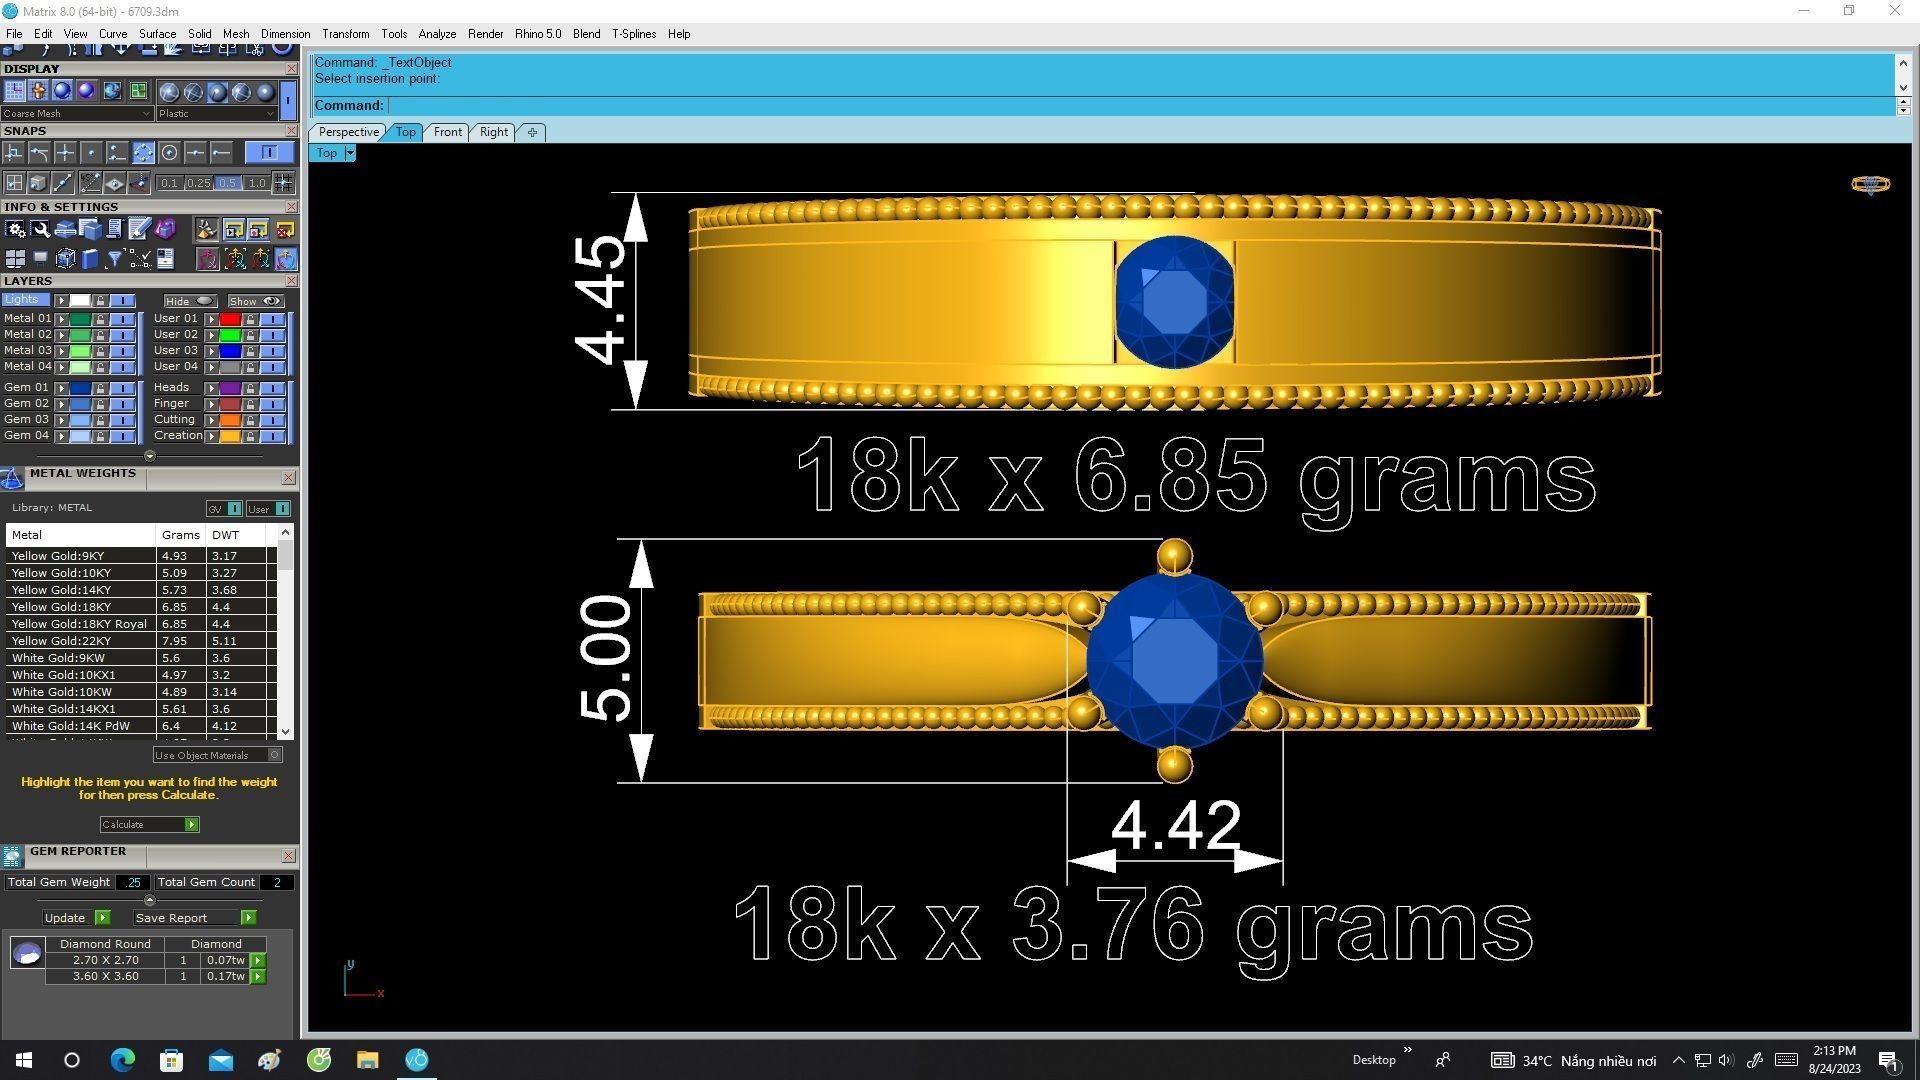Click the wireframe box bounding icon
This screenshot has width=1920, height=1080.
point(65,260)
